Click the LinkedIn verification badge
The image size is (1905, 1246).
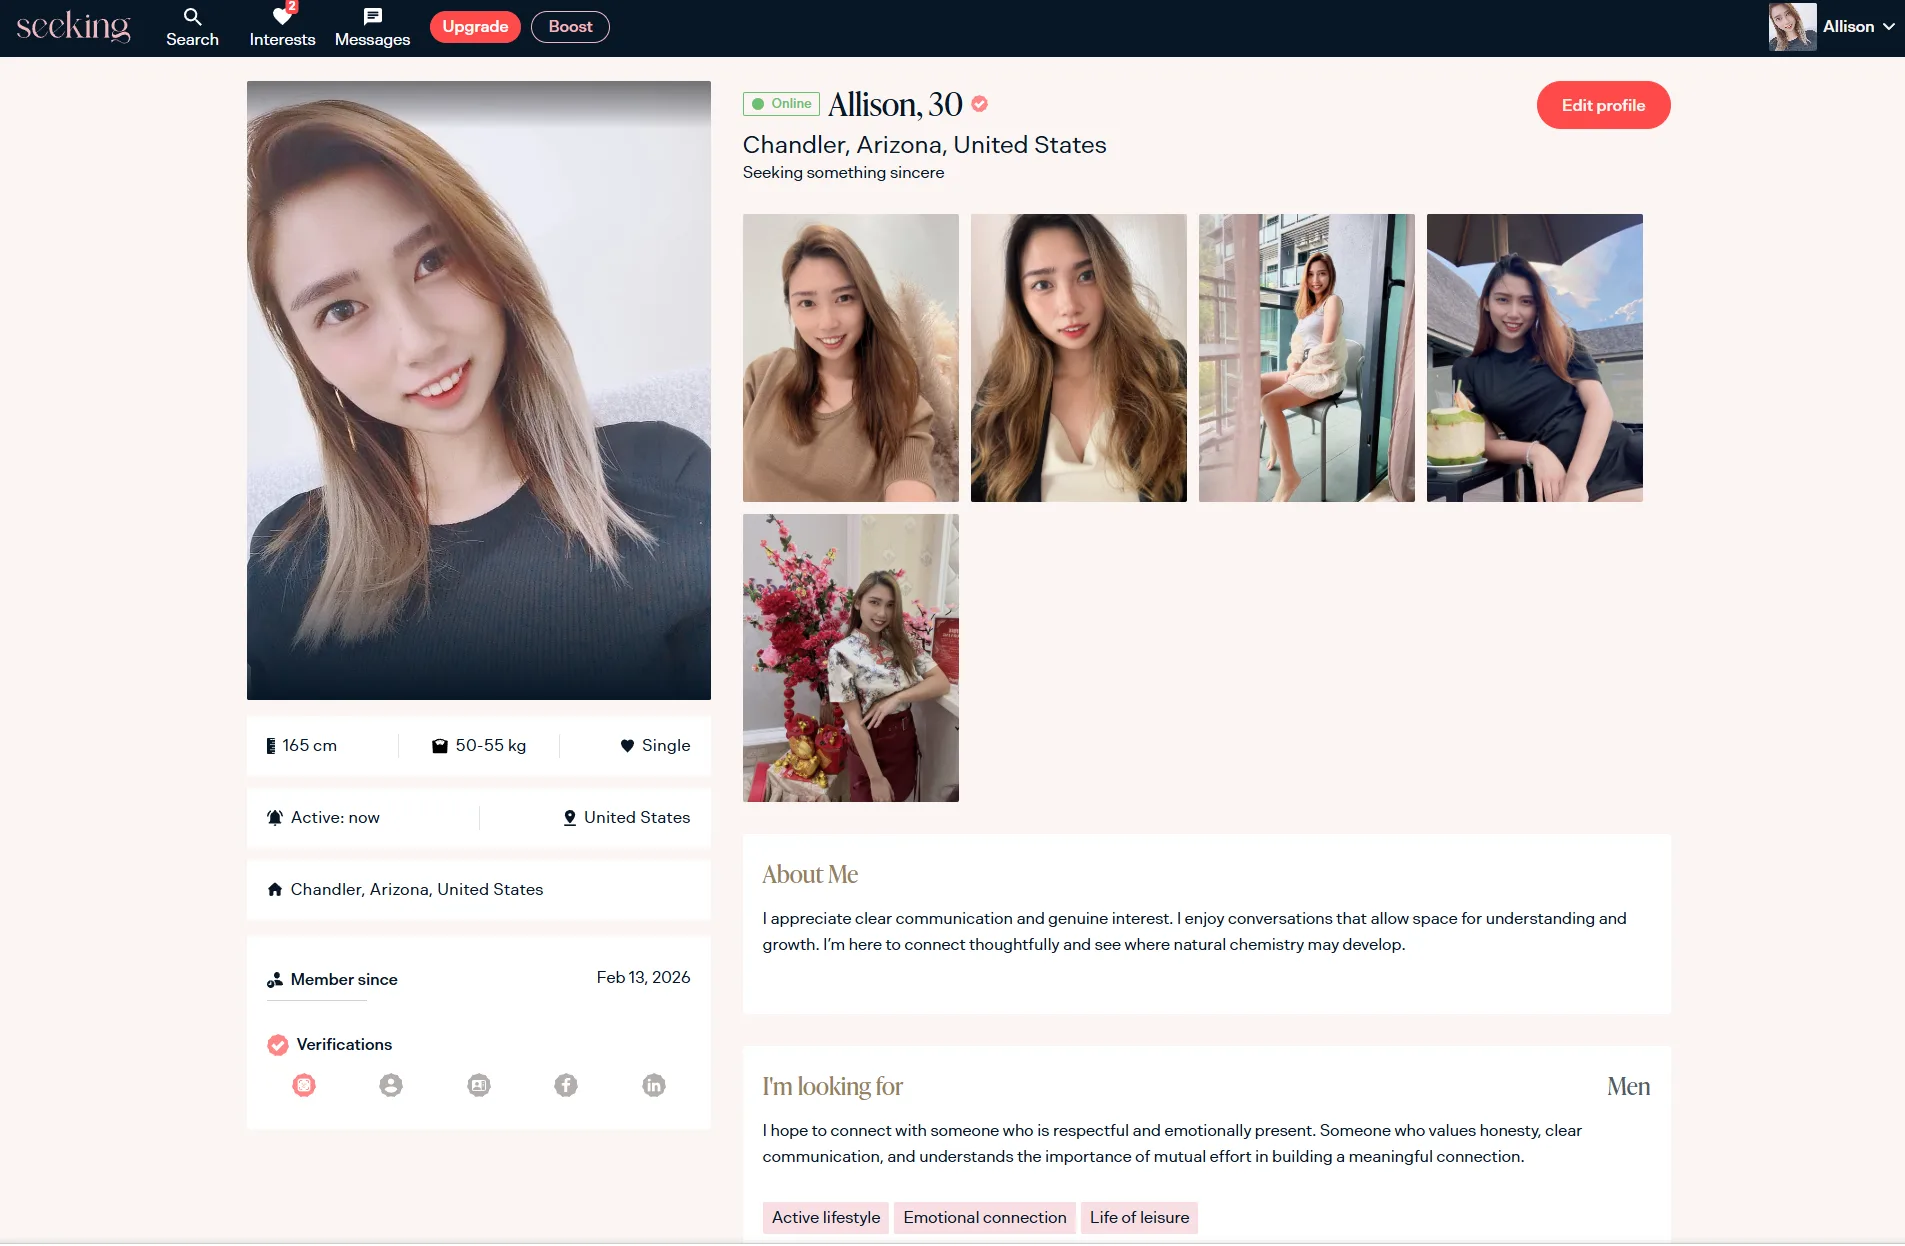(654, 1085)
